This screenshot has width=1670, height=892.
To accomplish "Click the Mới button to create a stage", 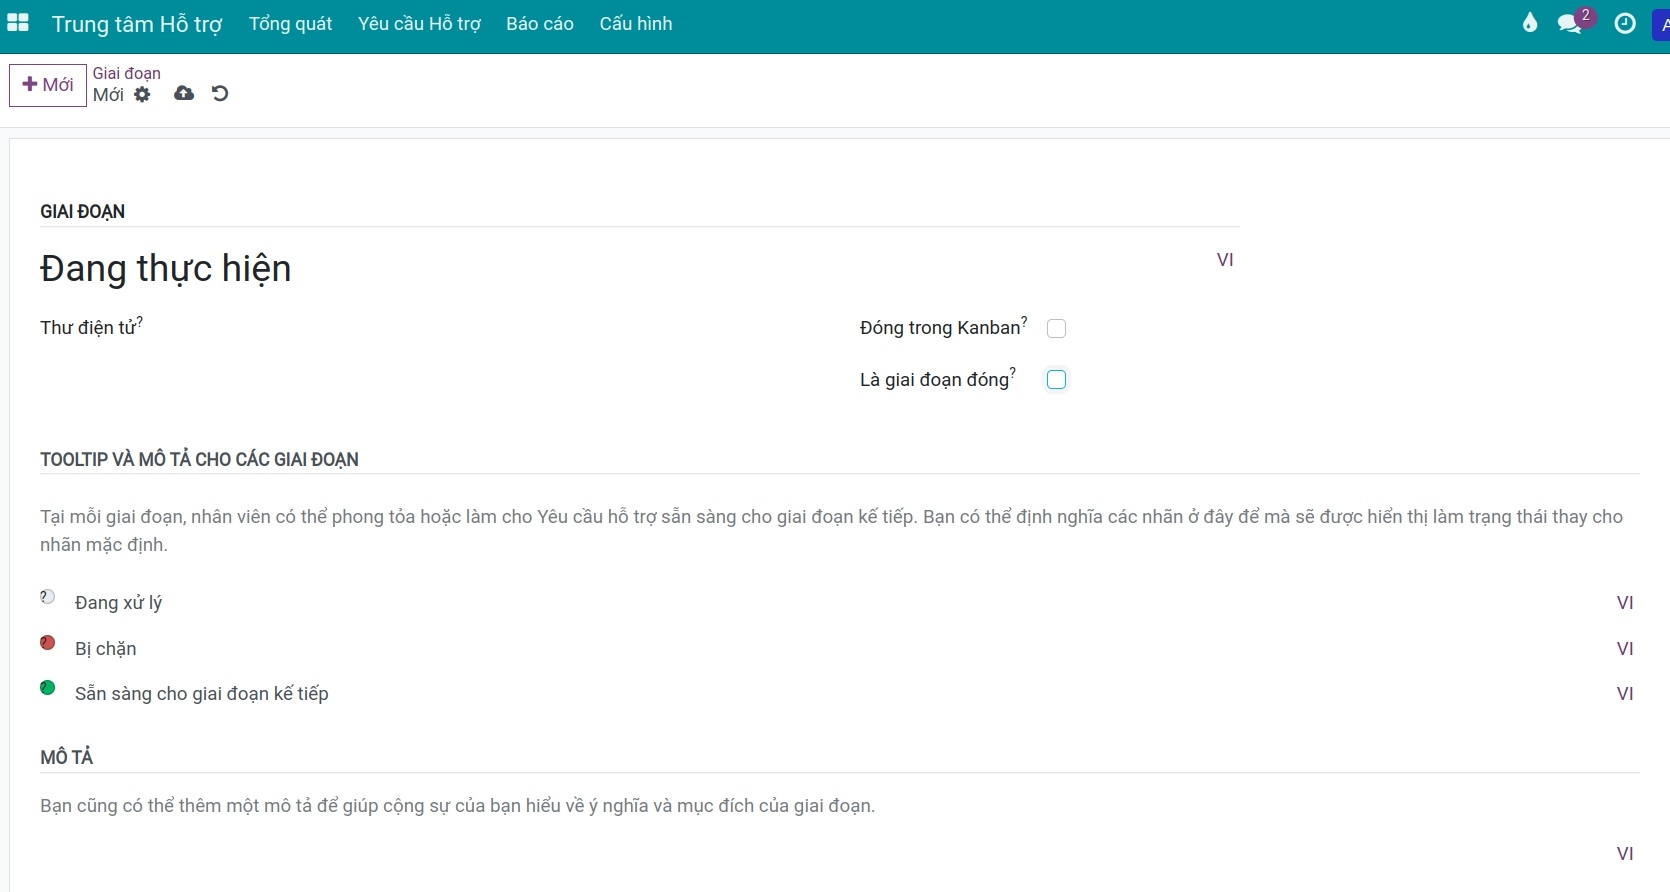I will point(48,85).
